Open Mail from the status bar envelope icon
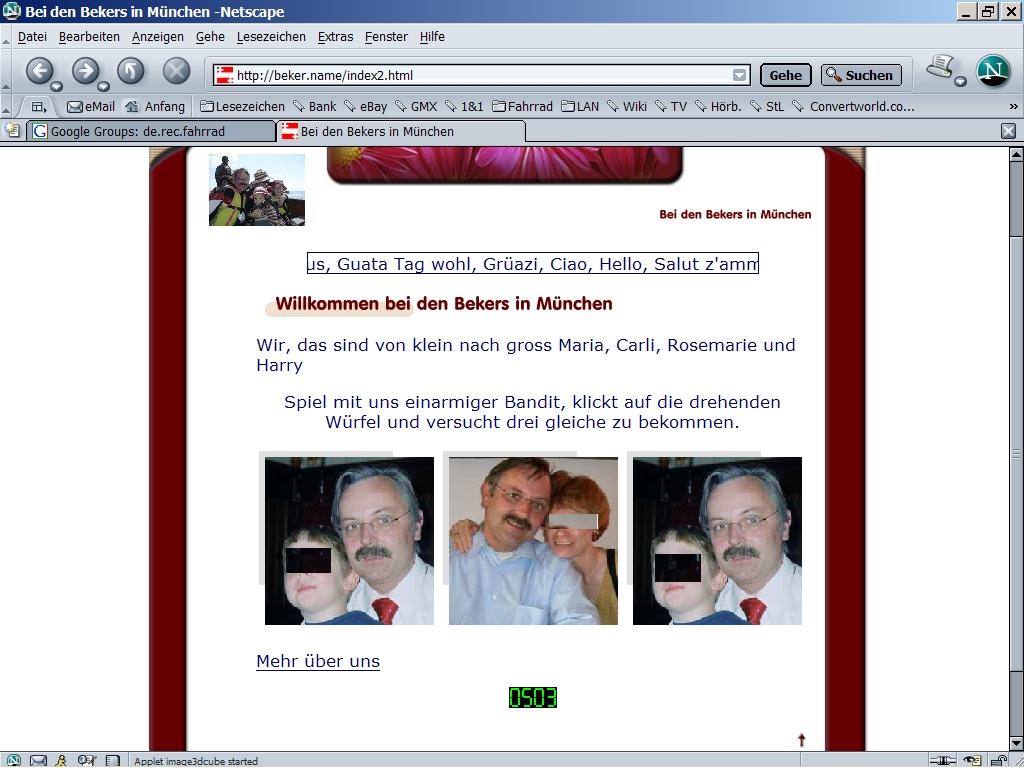Screen dimensions: 1024x768 [x=38, y=761]
